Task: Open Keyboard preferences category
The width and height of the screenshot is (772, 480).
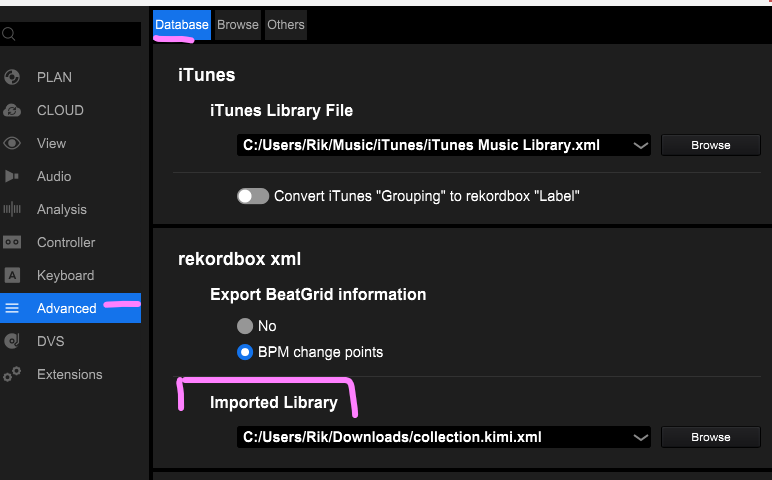Action: tap(65, 275)
